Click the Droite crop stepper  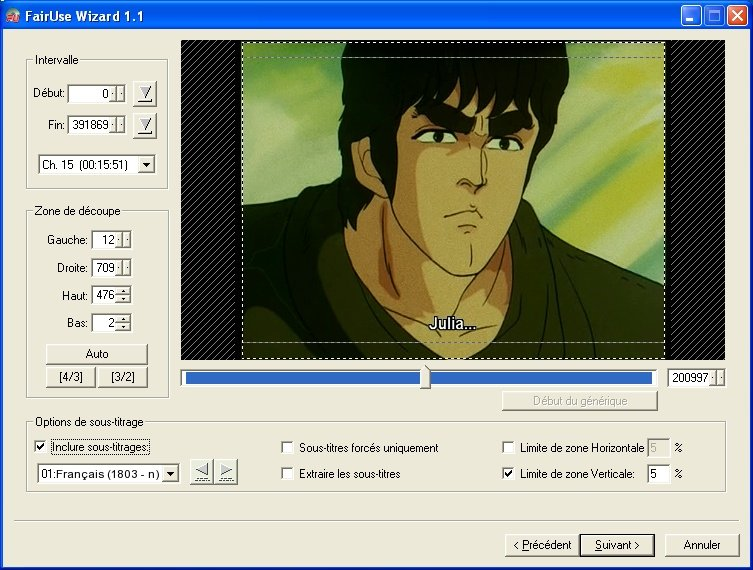(x=124, y=267)
